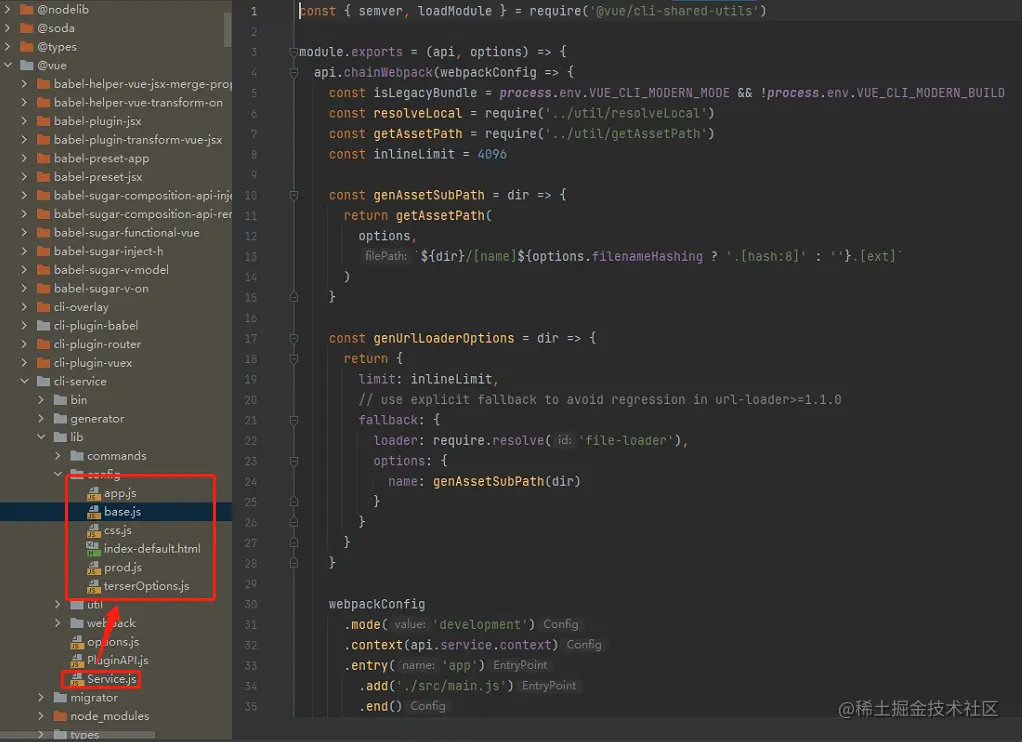
Task: Click 'file-loader' string on line 22
Action: tap(626, 441)
